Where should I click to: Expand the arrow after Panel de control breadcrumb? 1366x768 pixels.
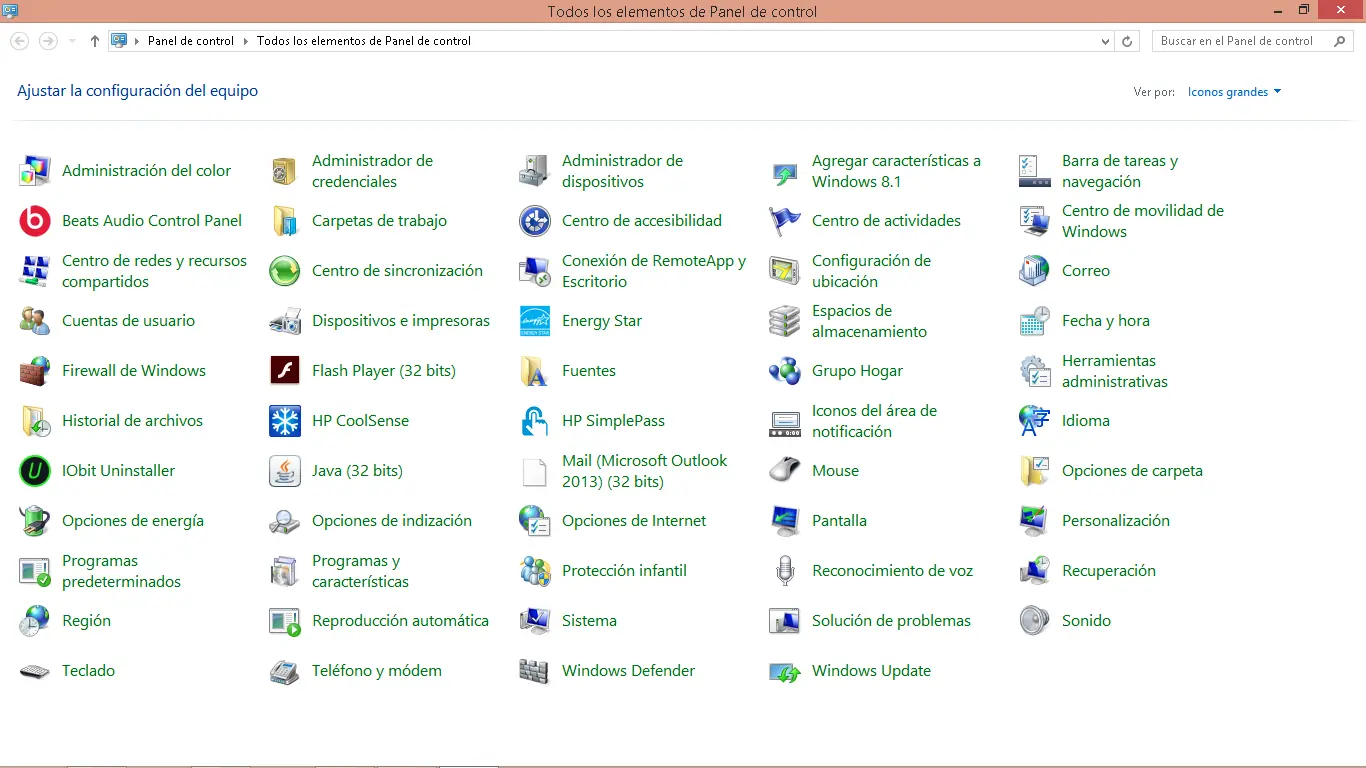tap(246, 41)
